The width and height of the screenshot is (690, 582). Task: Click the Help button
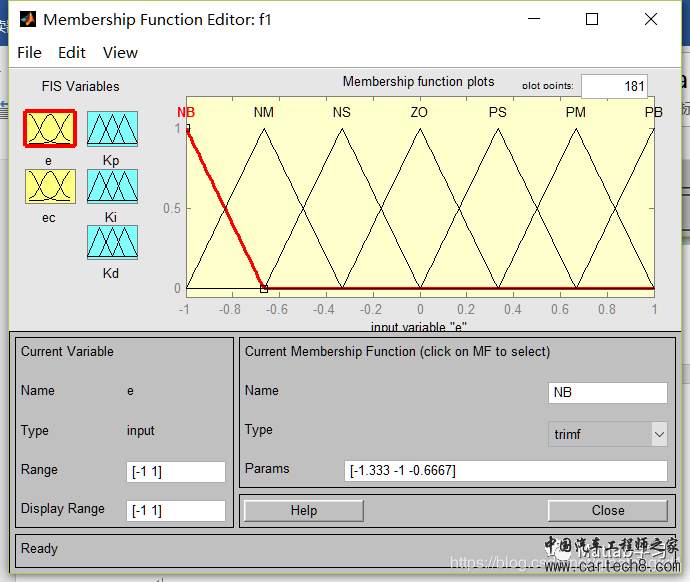(x=304, y=510)
